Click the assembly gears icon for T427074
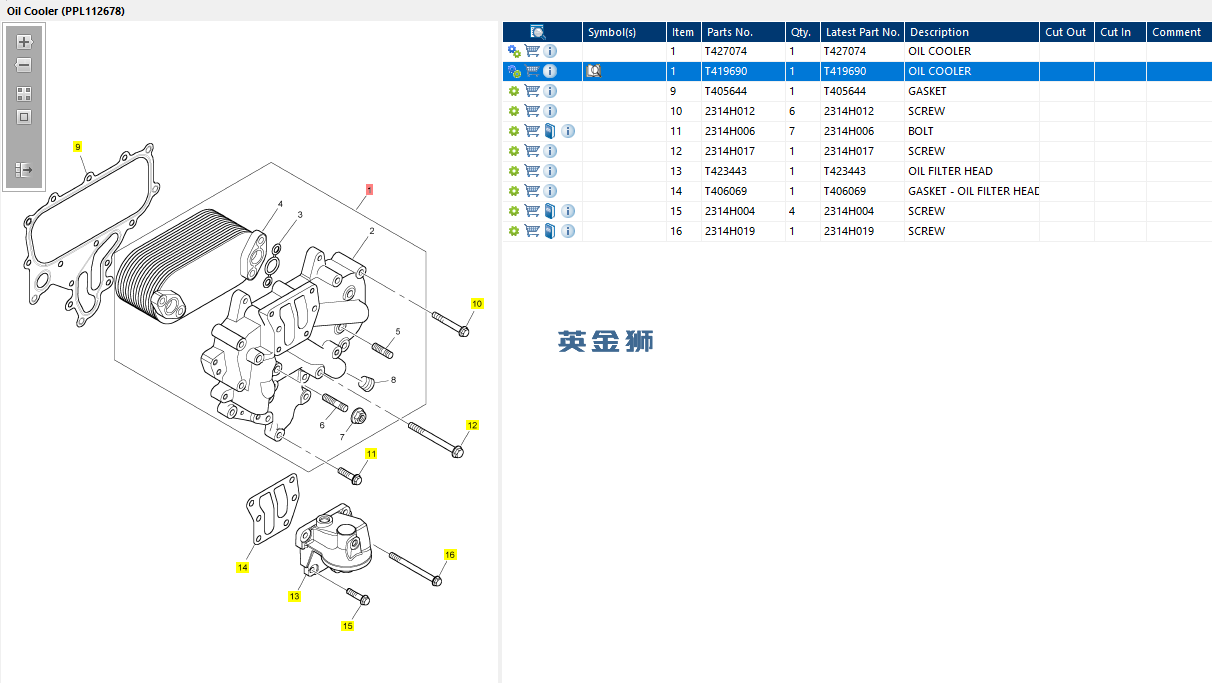Viewport: 1212px width, 683px height. (x=514, y=51)
